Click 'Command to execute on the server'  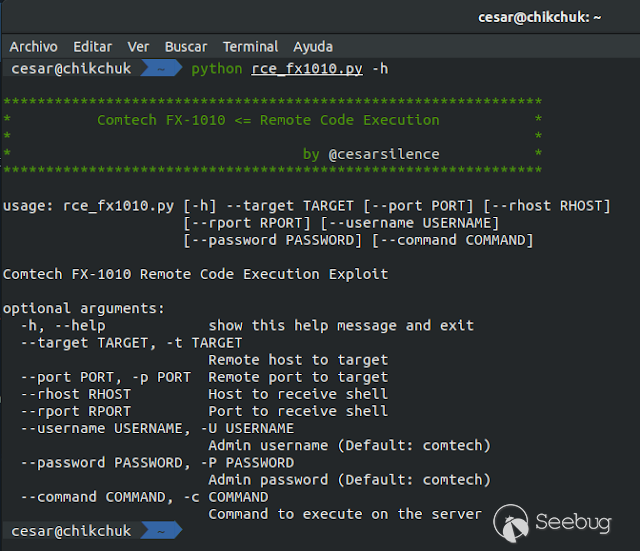345,514
